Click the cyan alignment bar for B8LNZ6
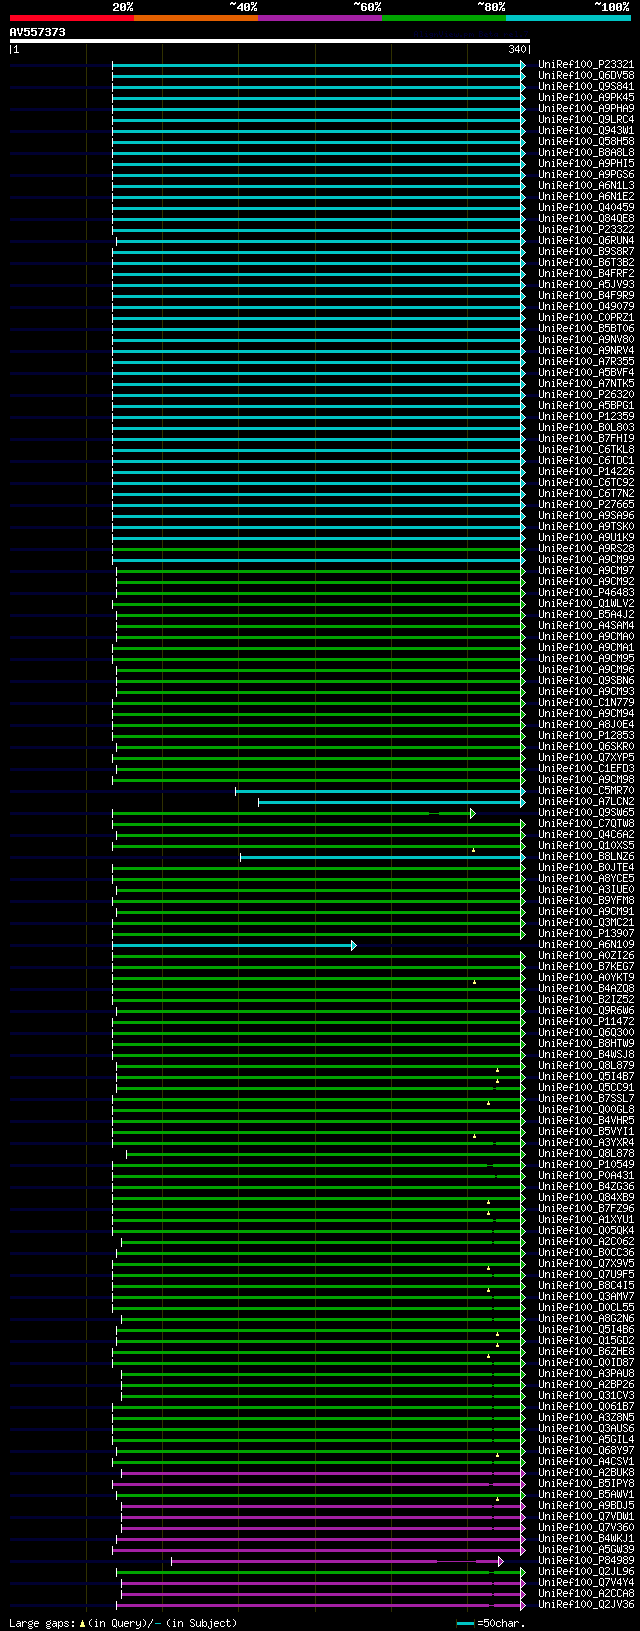 (x=383, y=857)
